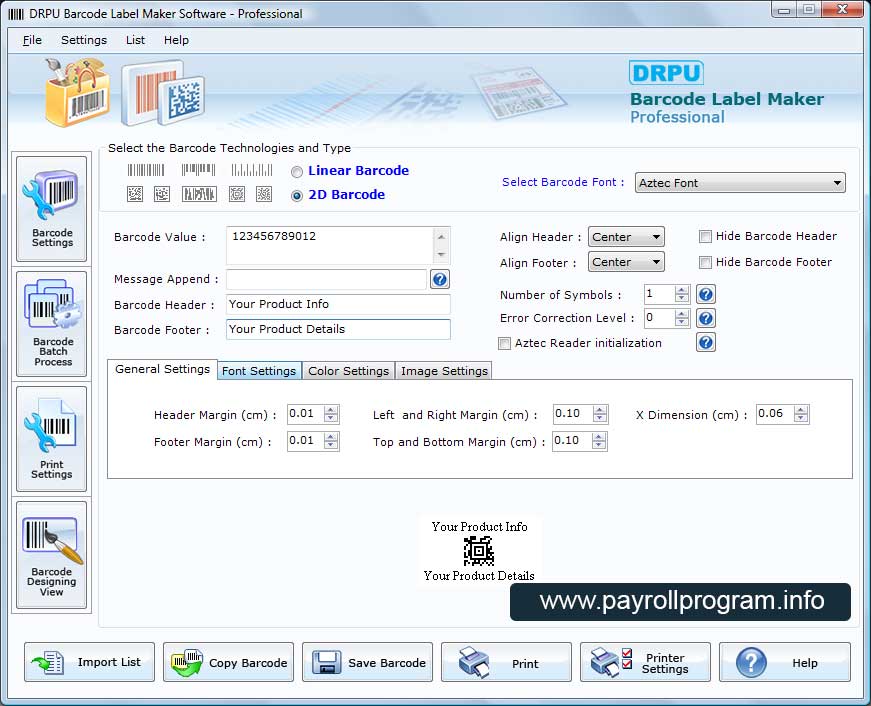Click the Barcode Footer input field

(338, 329)
